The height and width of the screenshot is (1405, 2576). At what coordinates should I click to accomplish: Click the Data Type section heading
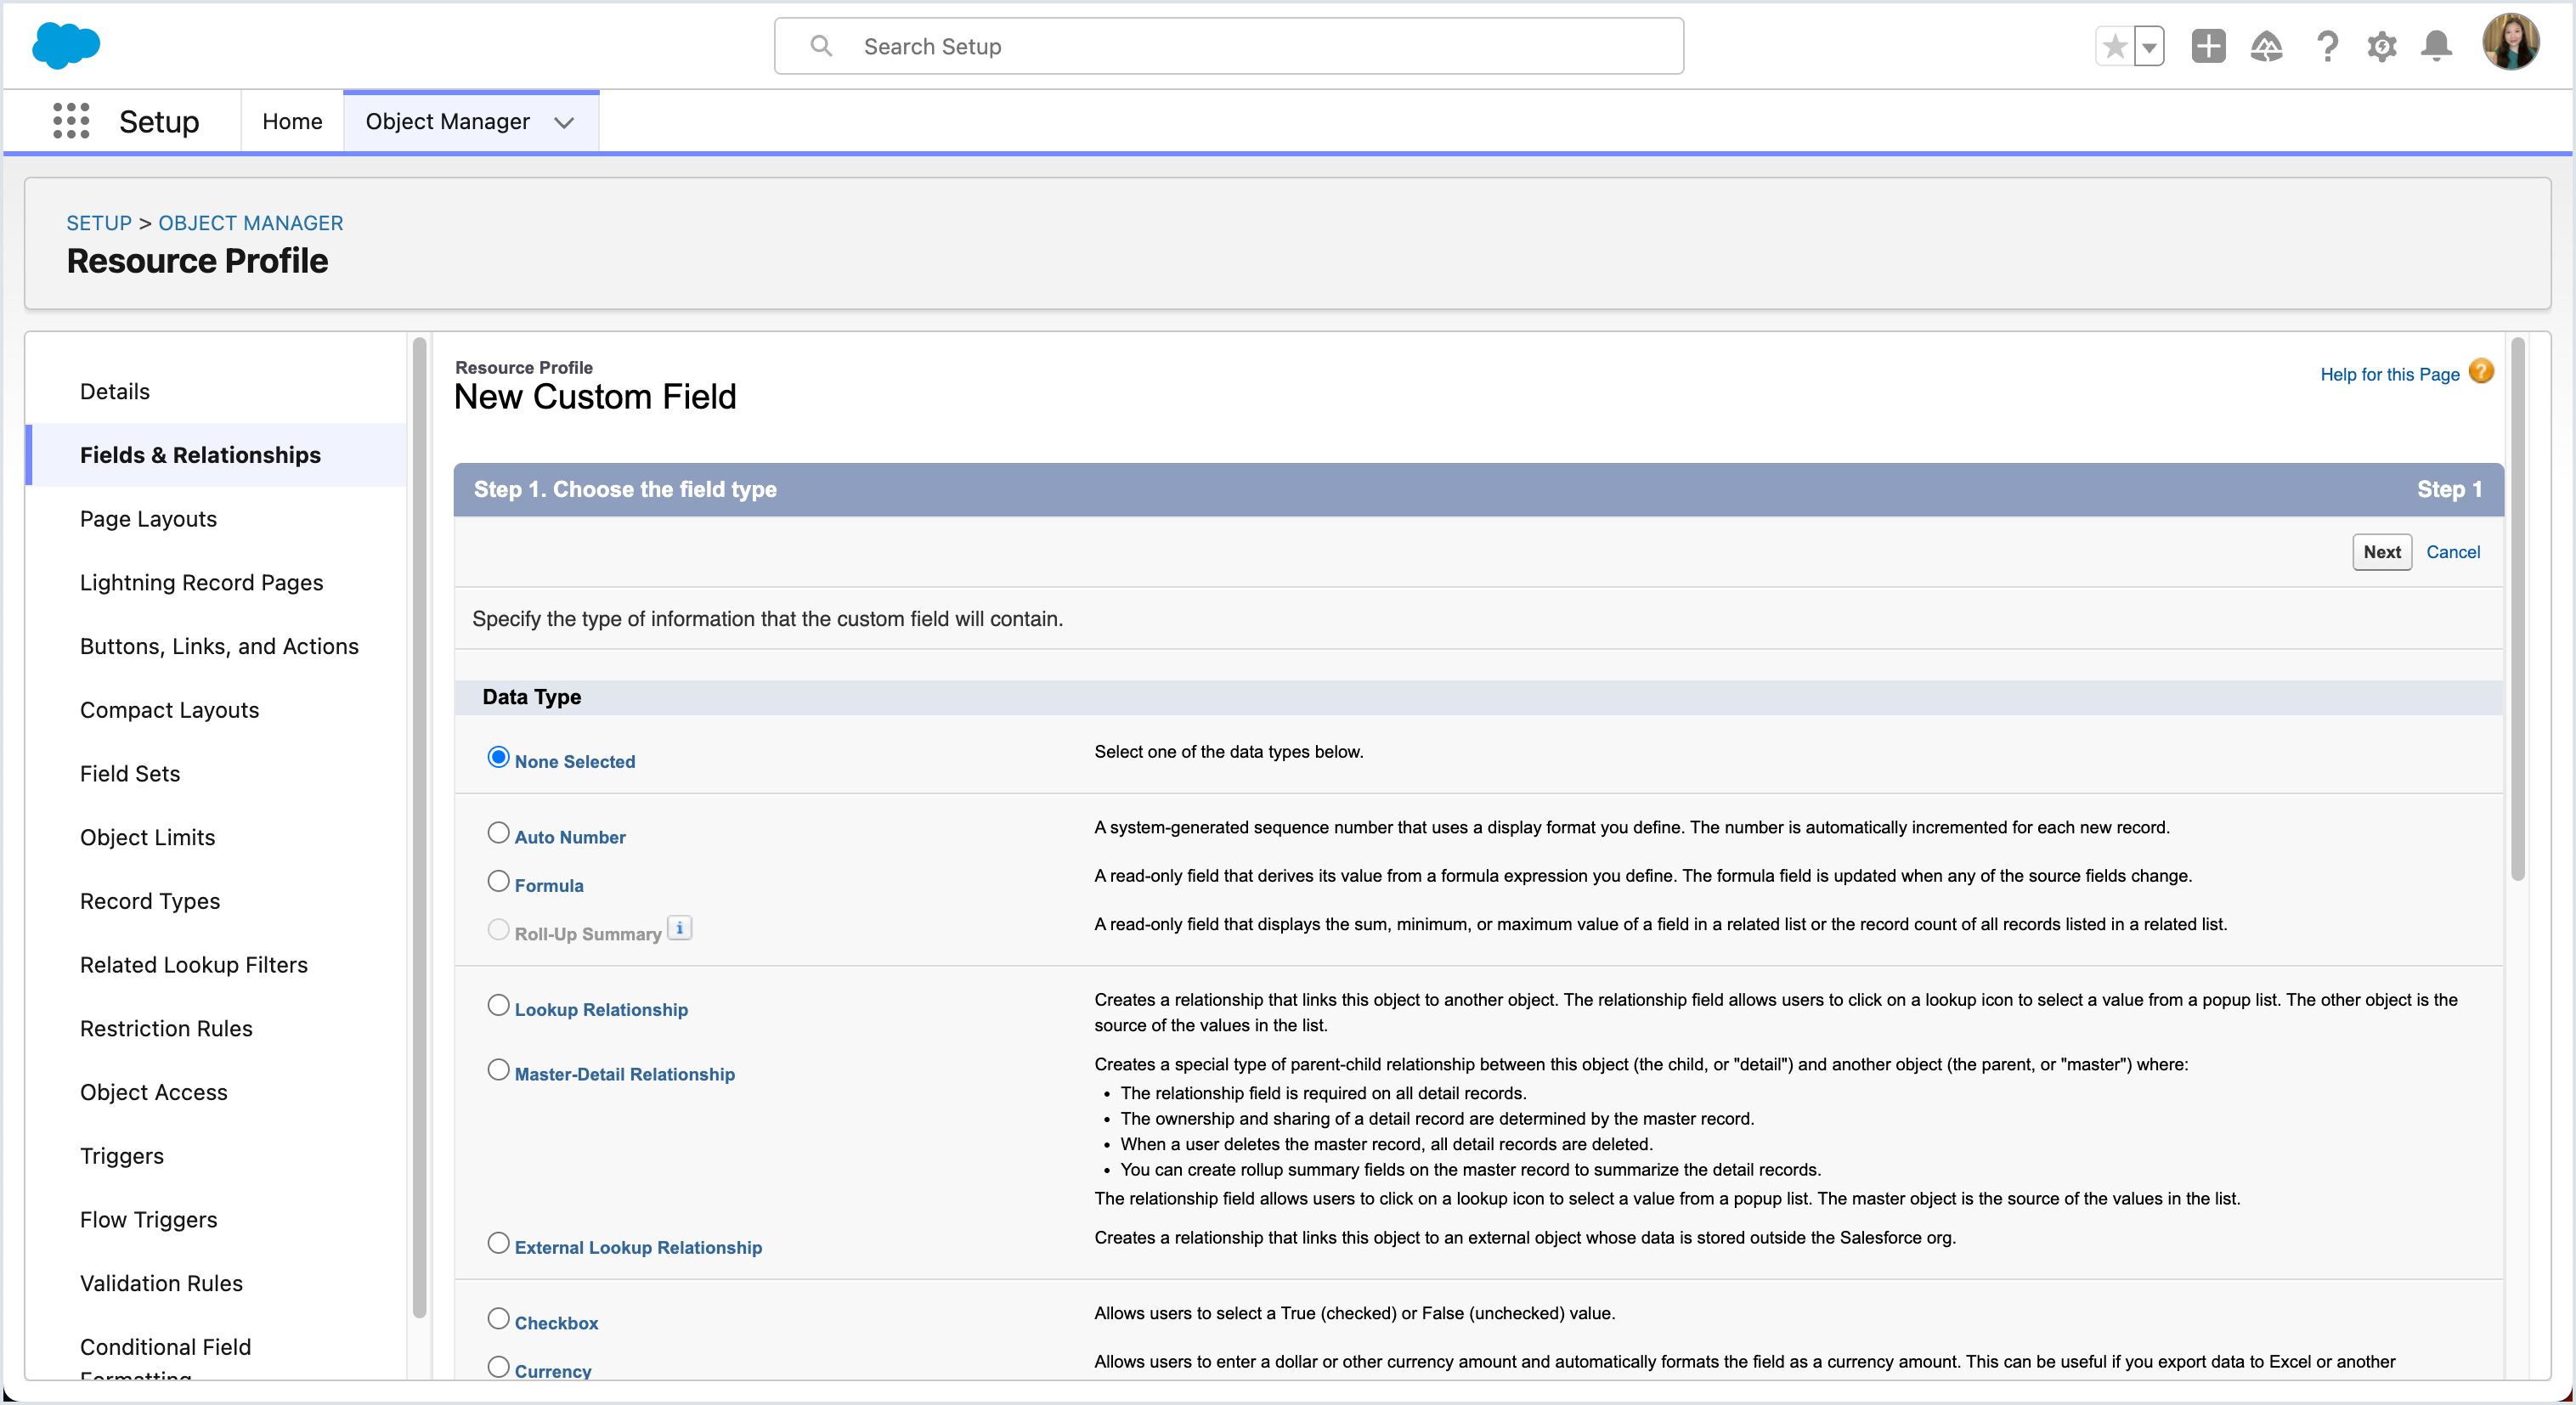pos(531,697)
